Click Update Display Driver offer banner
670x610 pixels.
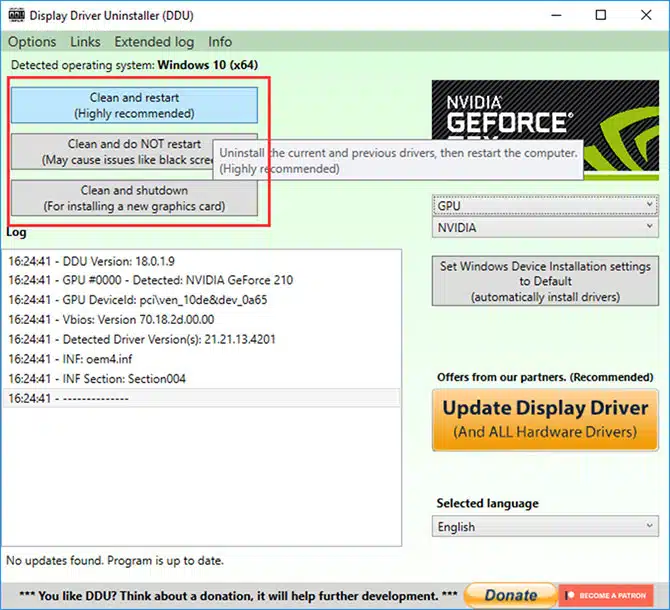click(545, 420)
